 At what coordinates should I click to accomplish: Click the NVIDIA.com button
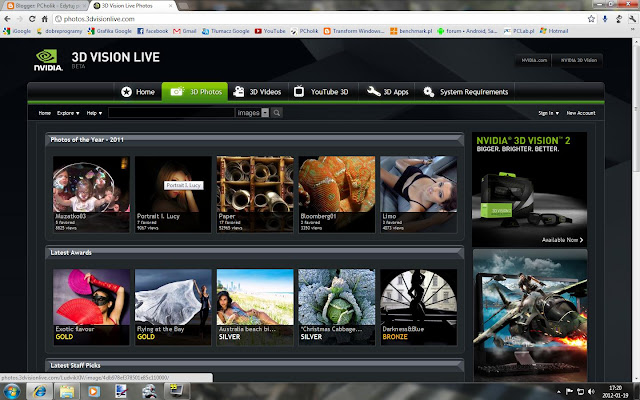[534, 60]
